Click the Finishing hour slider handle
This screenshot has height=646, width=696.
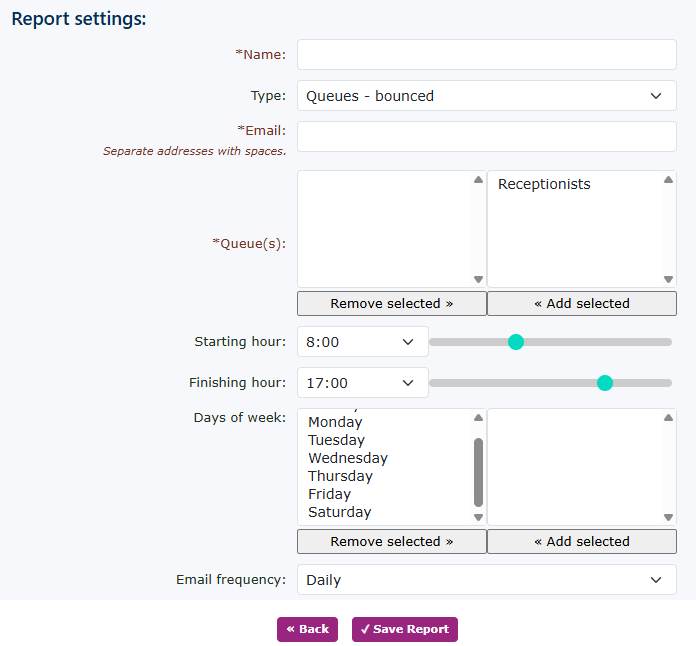[604, 383]
